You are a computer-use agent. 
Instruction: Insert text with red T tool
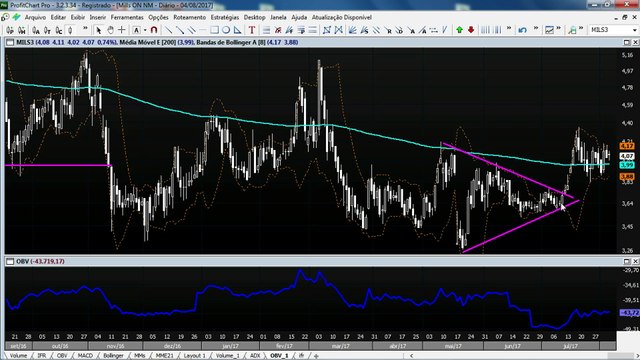click(252, 30)
